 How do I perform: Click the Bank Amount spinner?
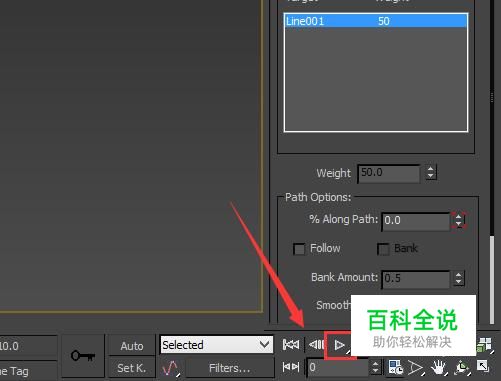pyautogui.click(x=459, y=278)
